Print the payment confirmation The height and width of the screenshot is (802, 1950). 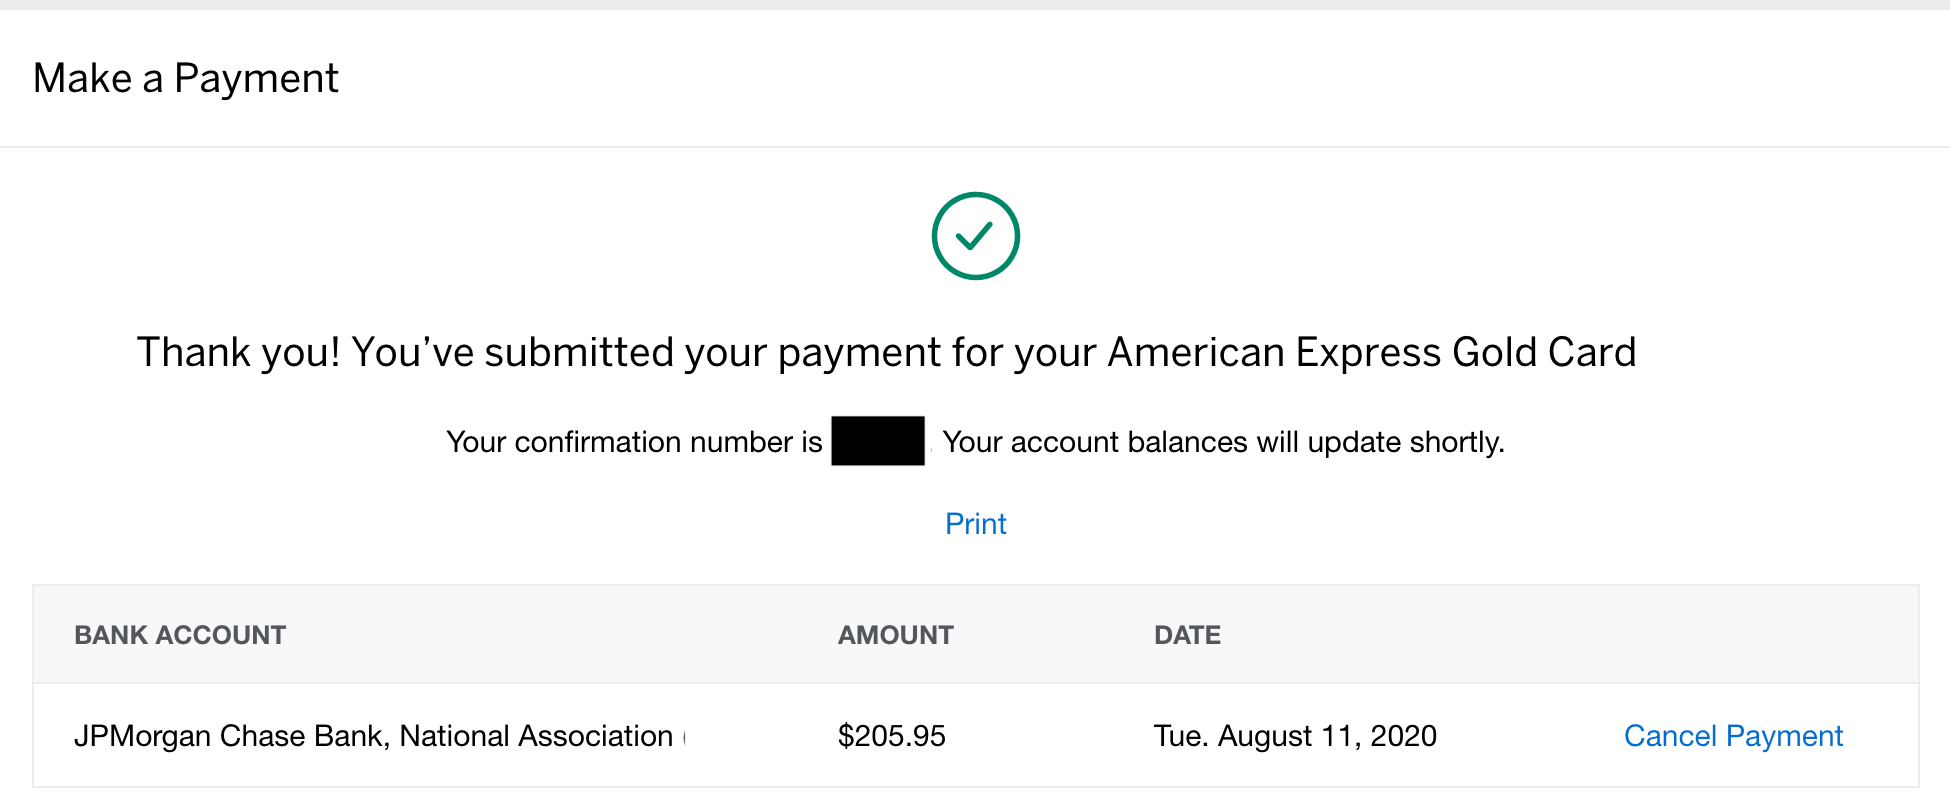coord(975,524)
